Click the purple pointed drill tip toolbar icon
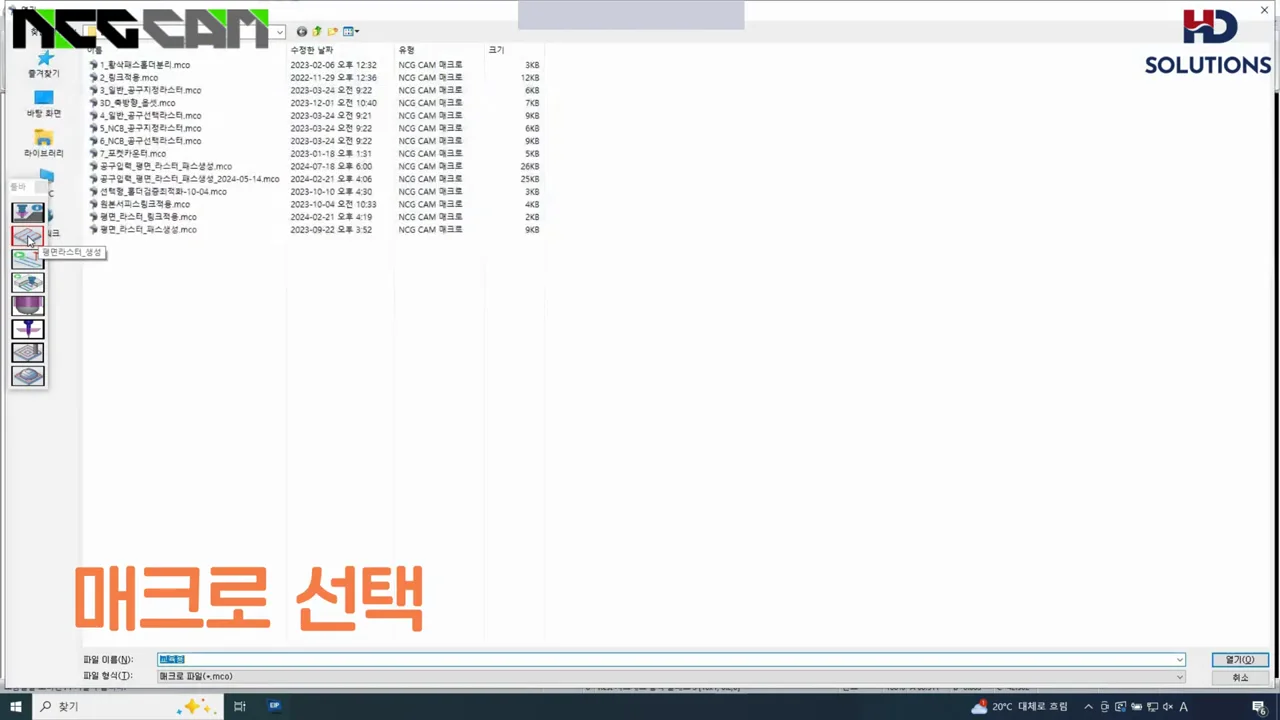This screenshot has width=1280, height=720. click(28, 329)
